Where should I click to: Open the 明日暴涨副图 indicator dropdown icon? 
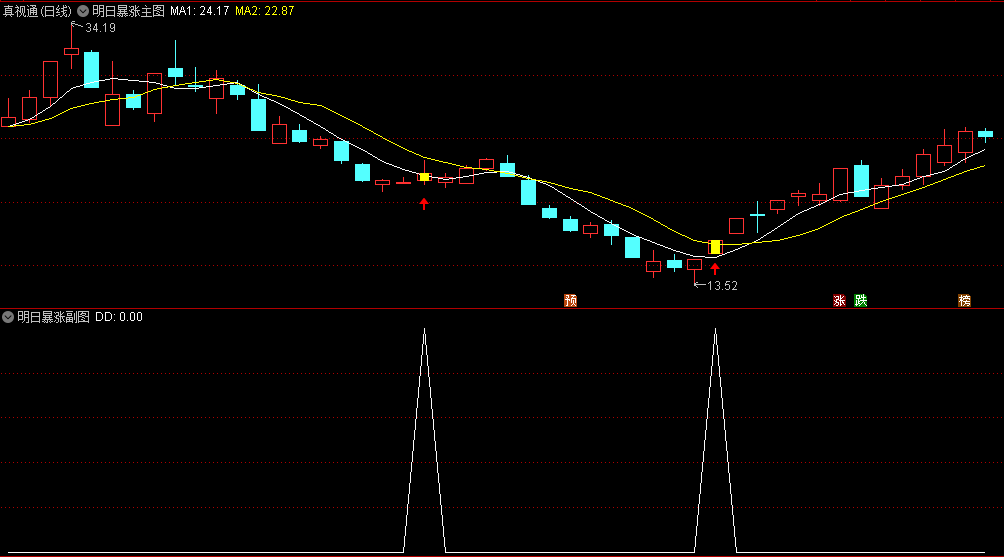(x=8, y=317)
